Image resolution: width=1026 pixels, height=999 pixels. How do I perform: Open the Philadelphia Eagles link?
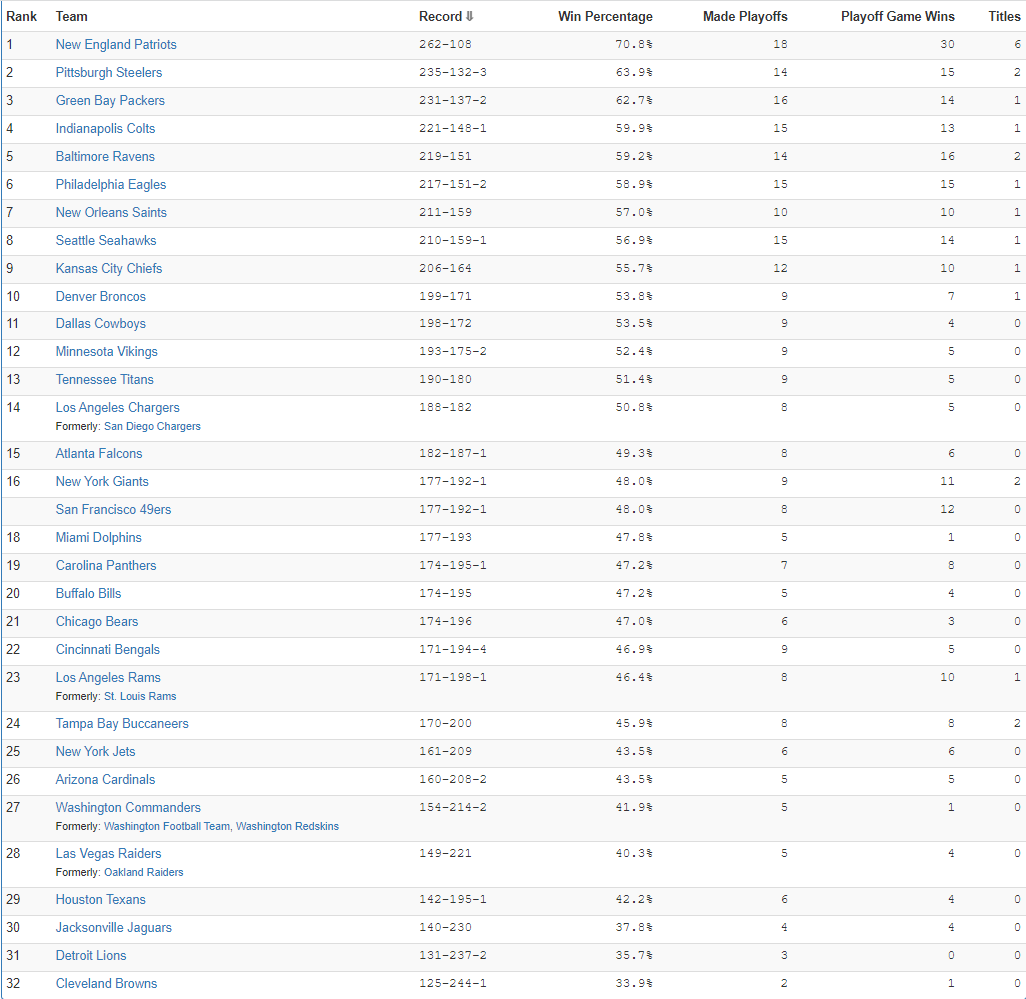click(111, 184)
